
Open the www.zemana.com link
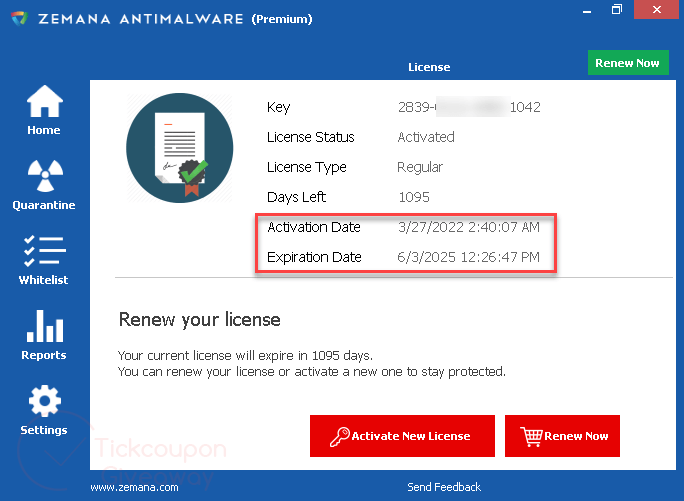[134, 487]
